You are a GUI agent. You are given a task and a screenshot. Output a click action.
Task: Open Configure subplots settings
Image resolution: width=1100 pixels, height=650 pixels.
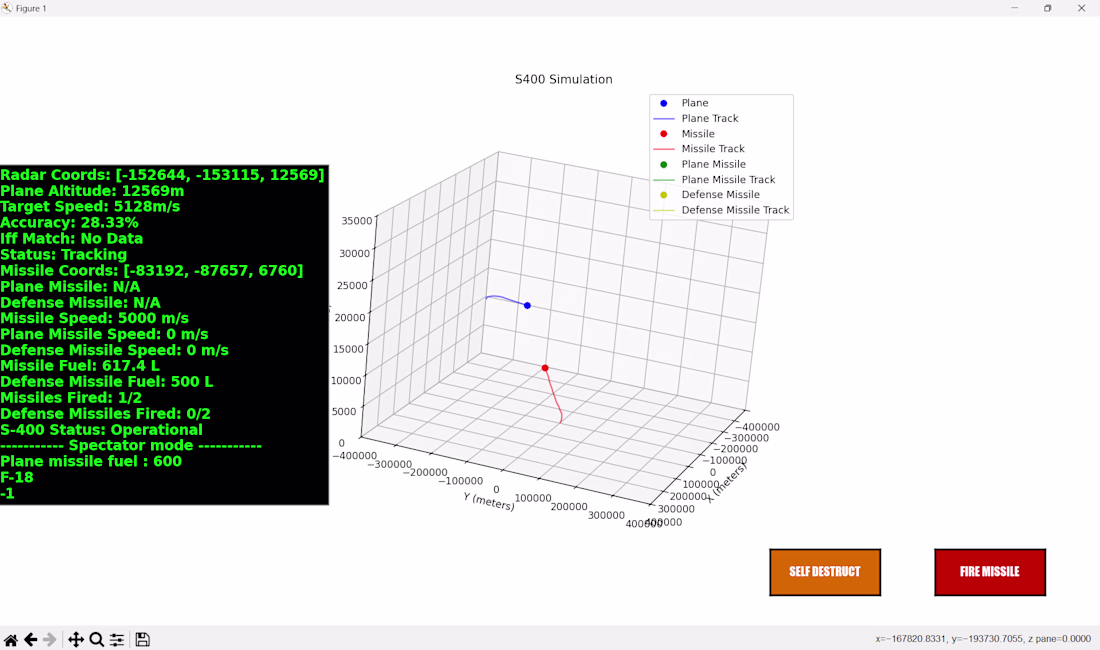pos(116,639)
